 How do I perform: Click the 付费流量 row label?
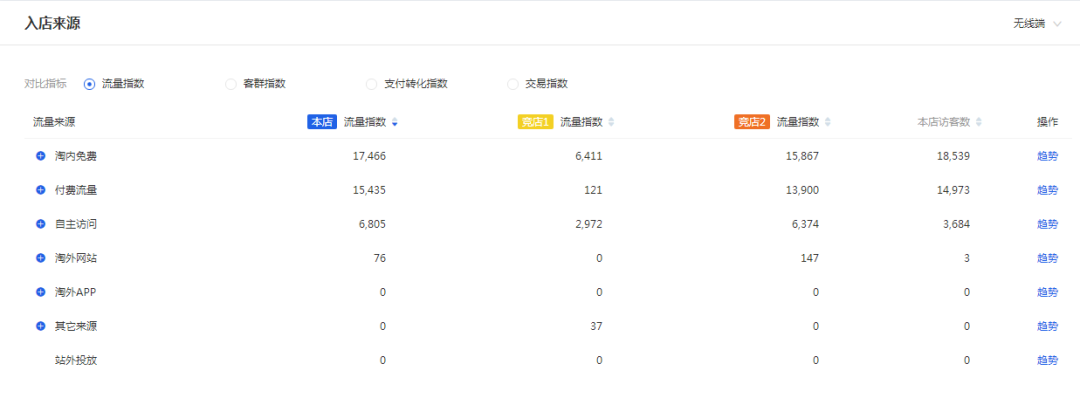(76, 190)
